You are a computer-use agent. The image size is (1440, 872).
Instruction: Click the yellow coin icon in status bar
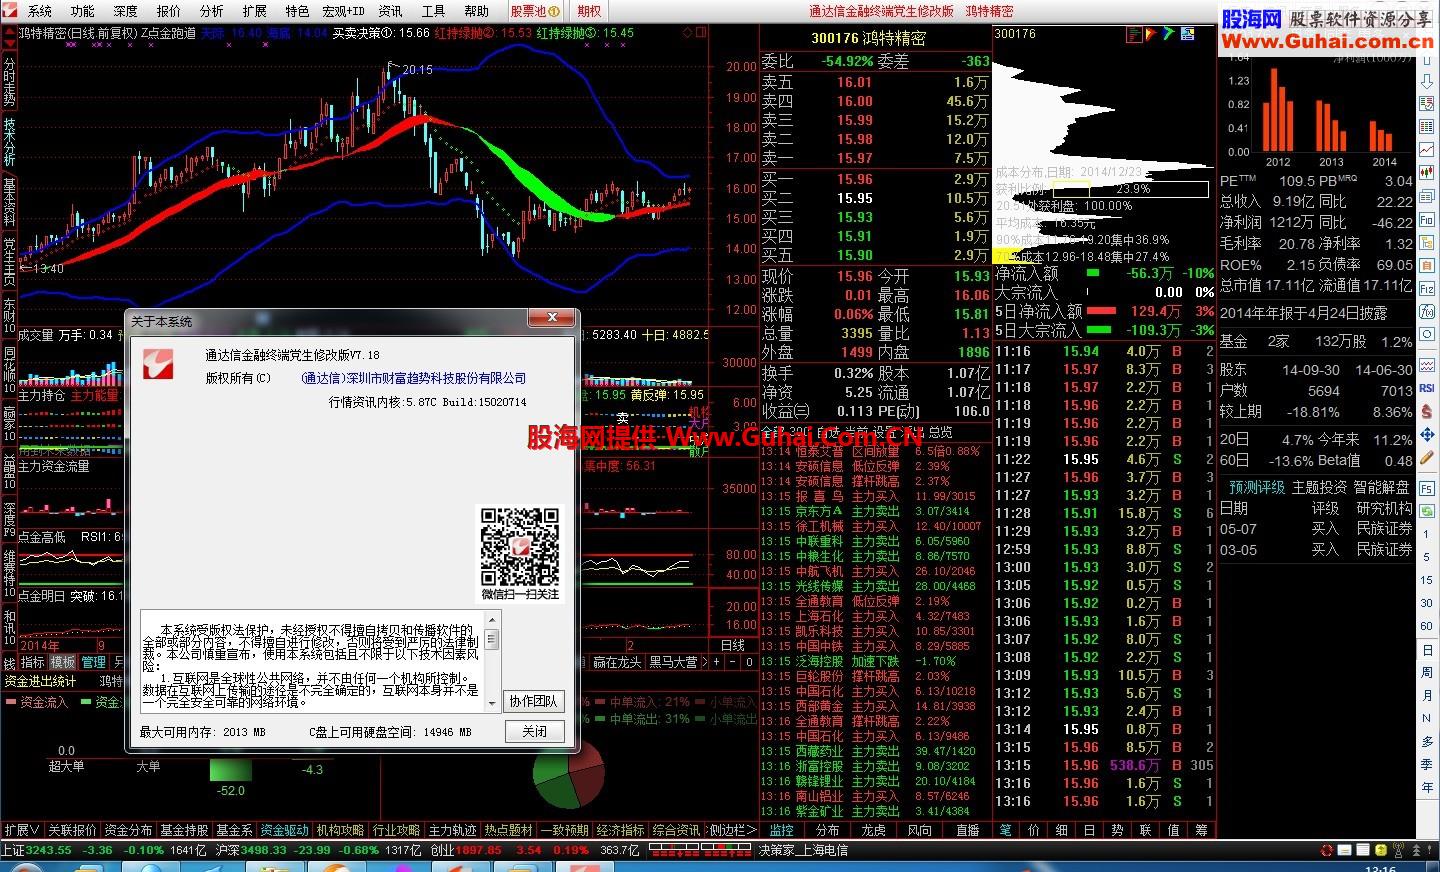pyautogui.click(x=1381, y=850)
